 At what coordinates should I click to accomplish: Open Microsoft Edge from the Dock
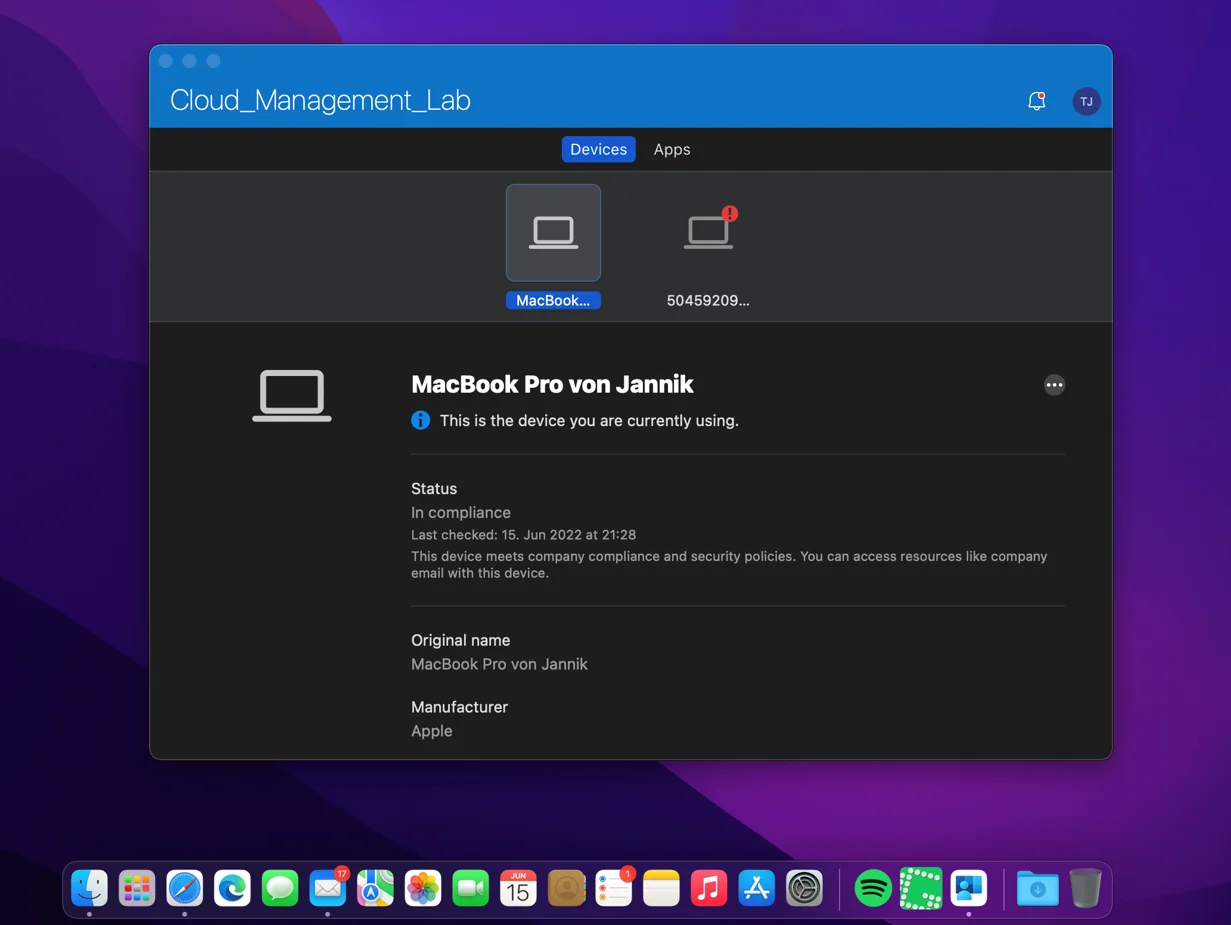pyautogui.click(x=233, y=888)
